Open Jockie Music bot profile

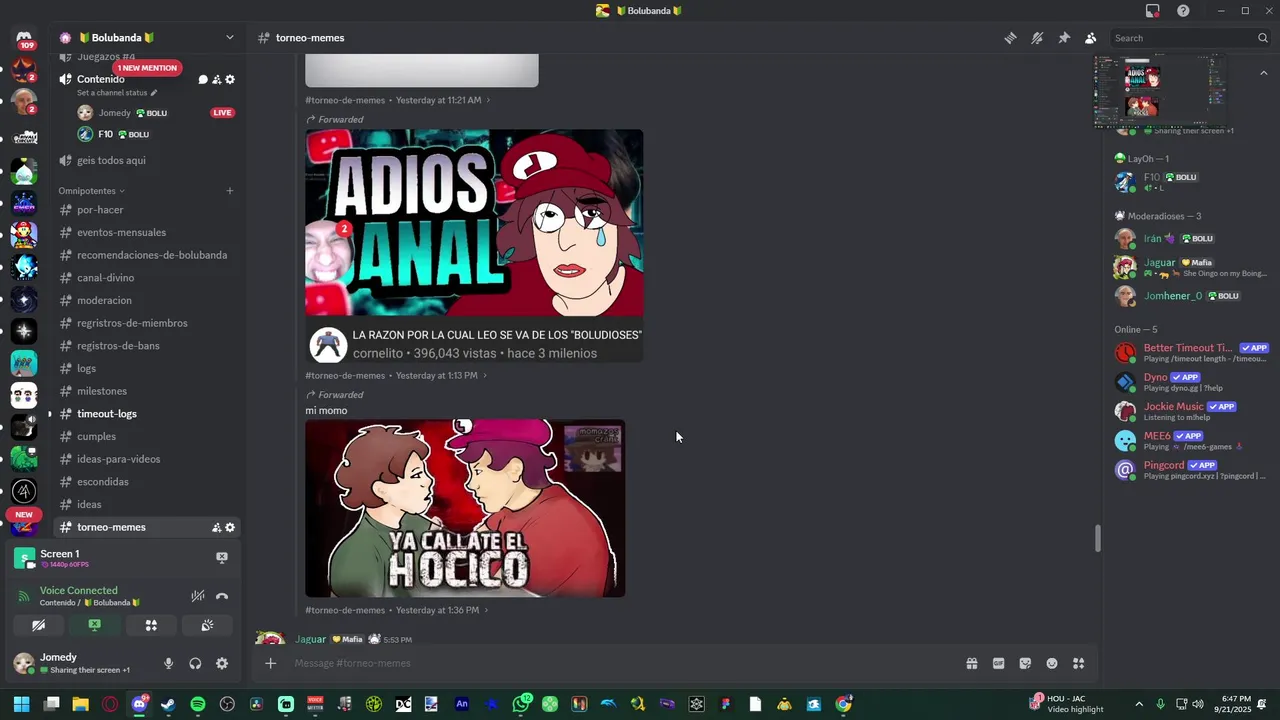point(1190,411)
